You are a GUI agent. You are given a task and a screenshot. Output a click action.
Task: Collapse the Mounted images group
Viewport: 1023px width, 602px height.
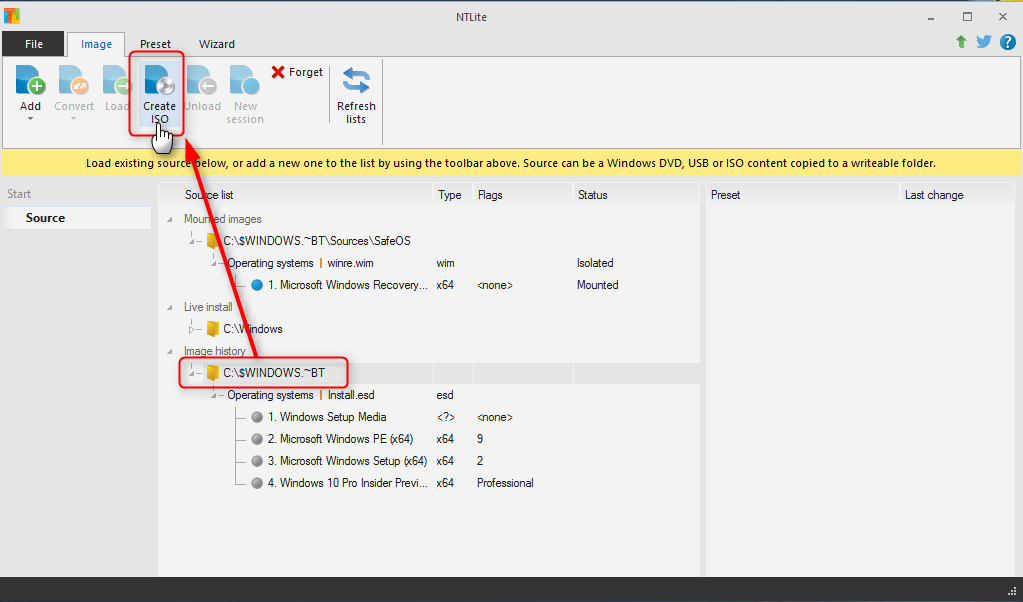170,219
